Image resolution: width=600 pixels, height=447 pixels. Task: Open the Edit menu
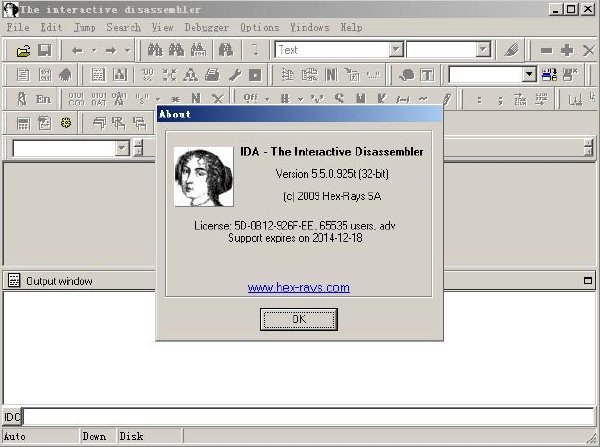click(52, 28)
